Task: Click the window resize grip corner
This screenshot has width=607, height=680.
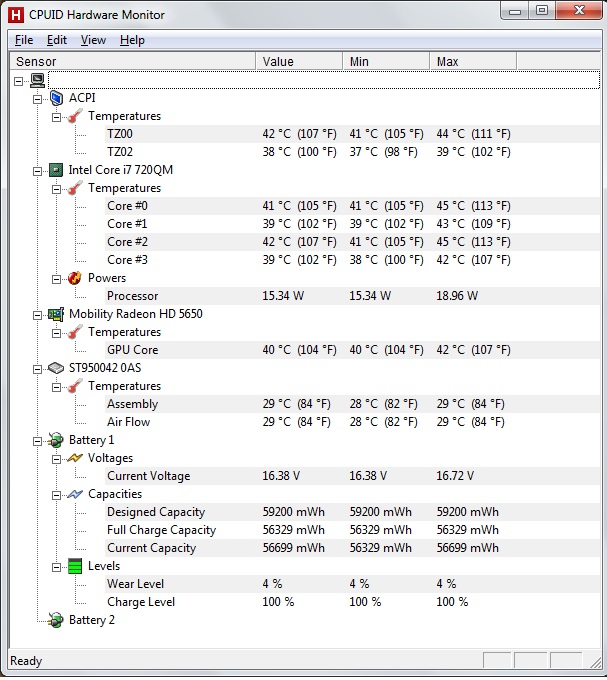Action: 596,662
